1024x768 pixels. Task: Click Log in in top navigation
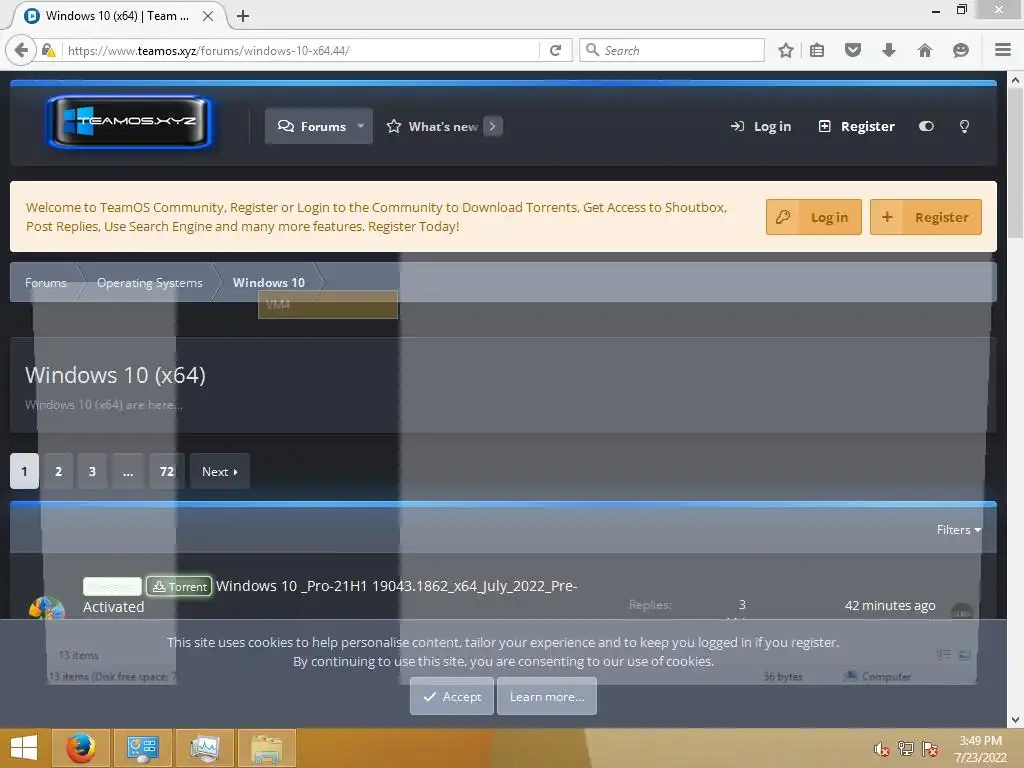pos(761,127)
